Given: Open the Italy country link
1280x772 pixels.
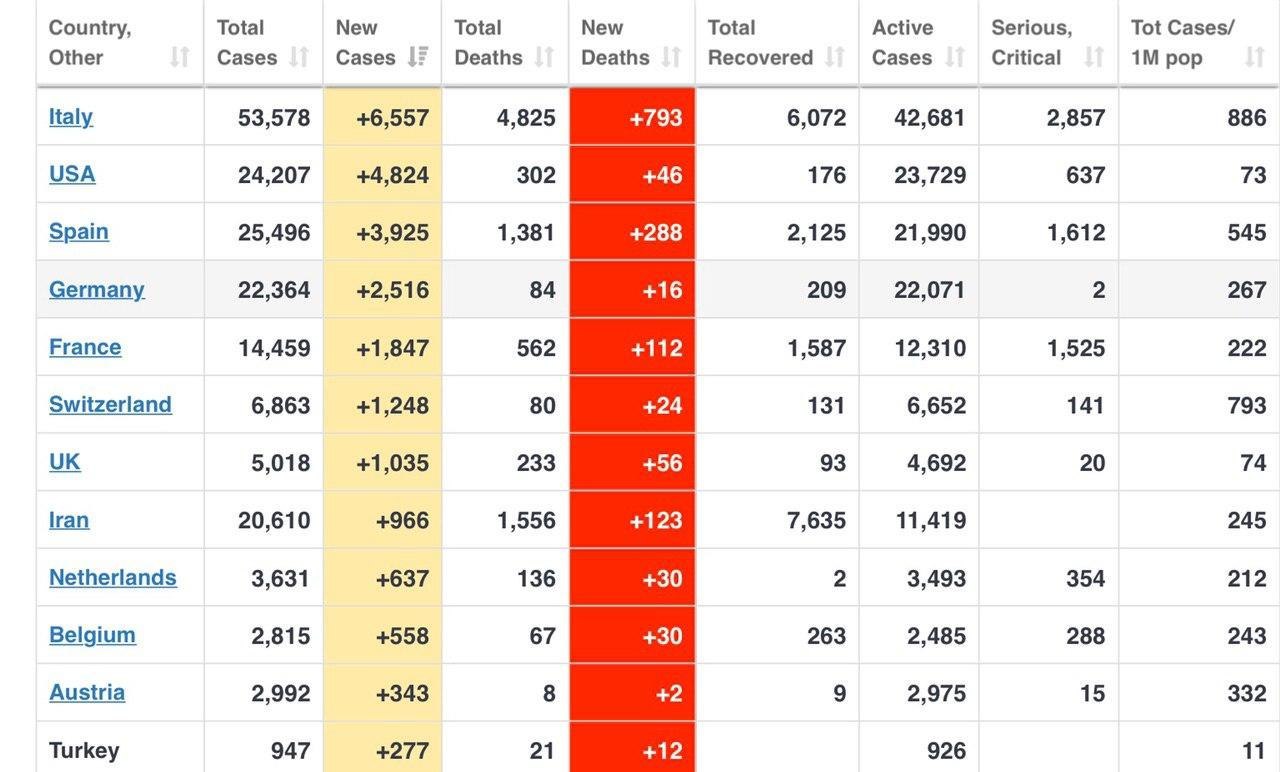Looking at the screenshot, I should coord(71,117).
